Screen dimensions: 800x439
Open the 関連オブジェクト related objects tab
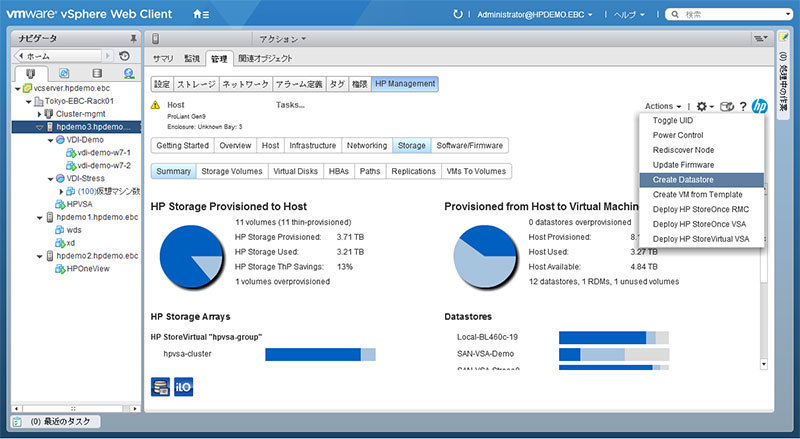265,59
